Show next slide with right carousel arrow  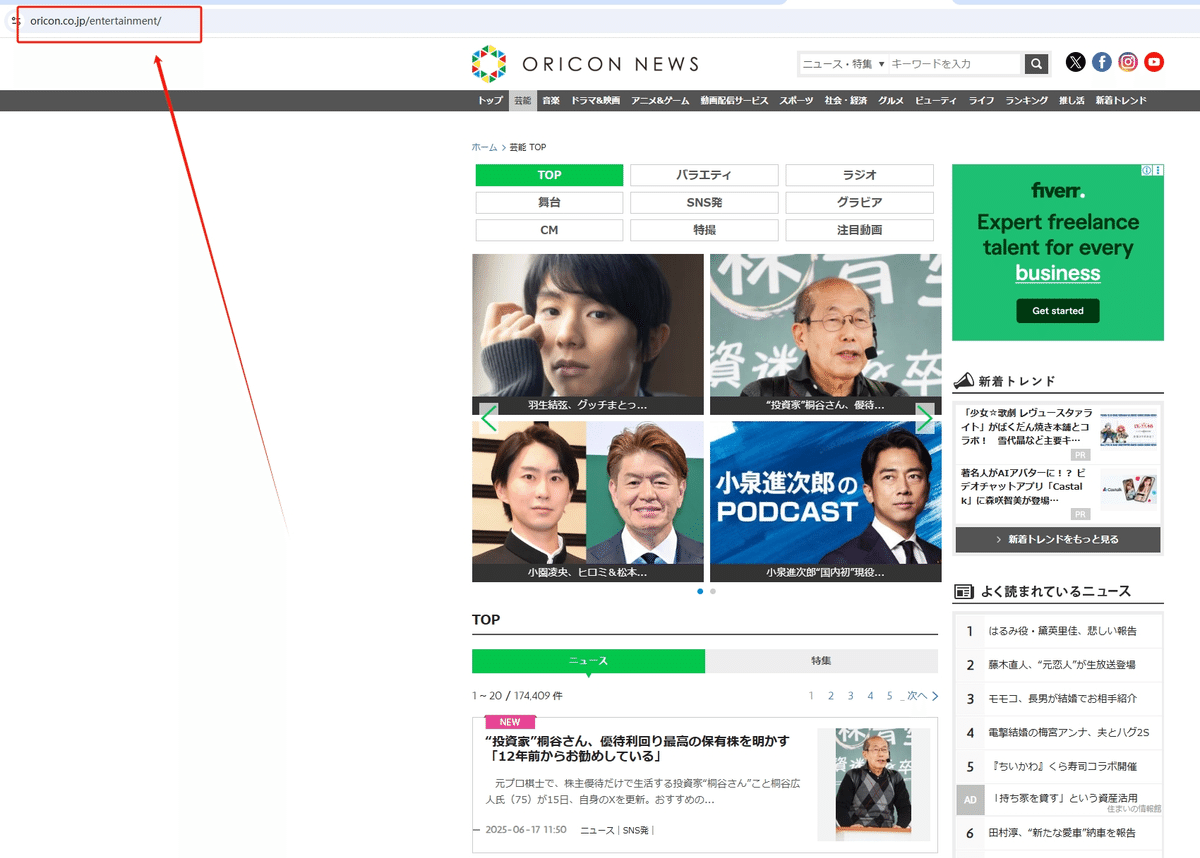925,417
